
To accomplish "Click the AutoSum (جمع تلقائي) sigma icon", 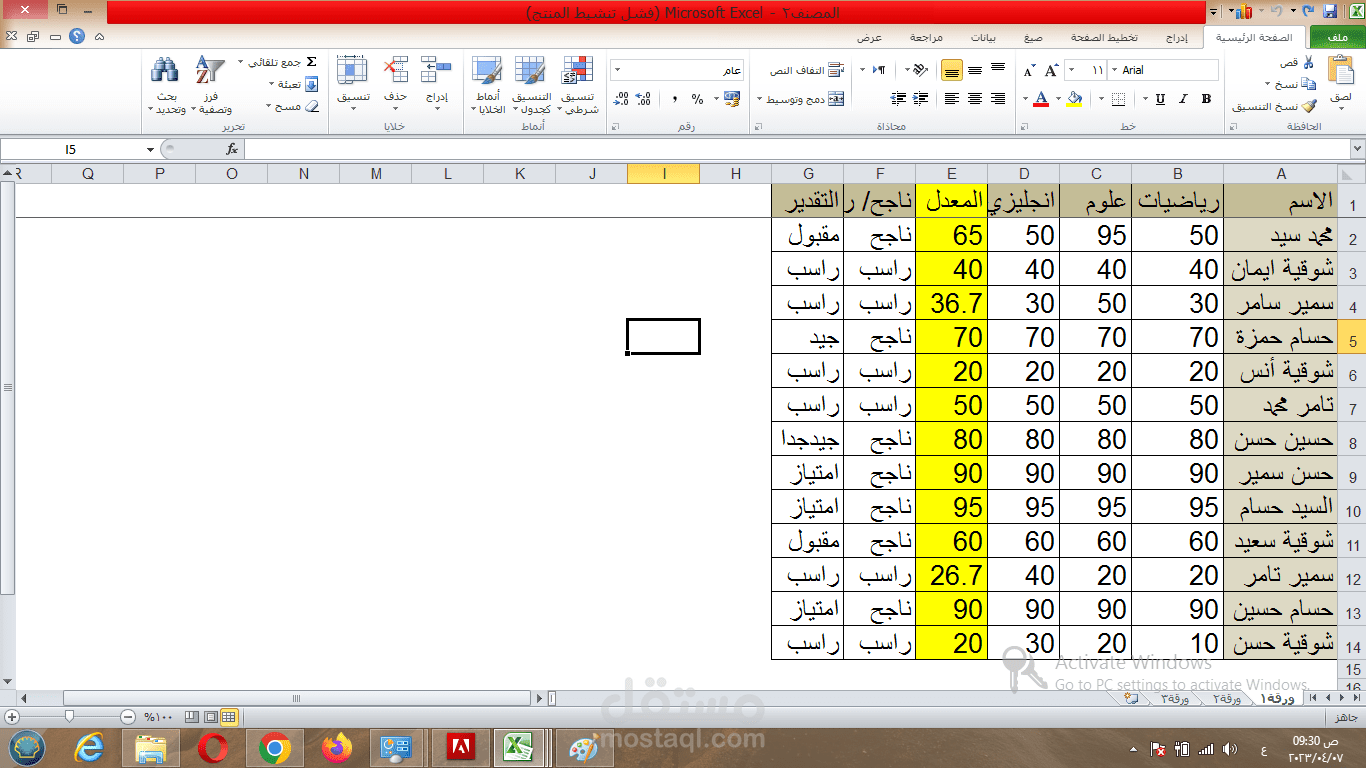I will [311, 62].
